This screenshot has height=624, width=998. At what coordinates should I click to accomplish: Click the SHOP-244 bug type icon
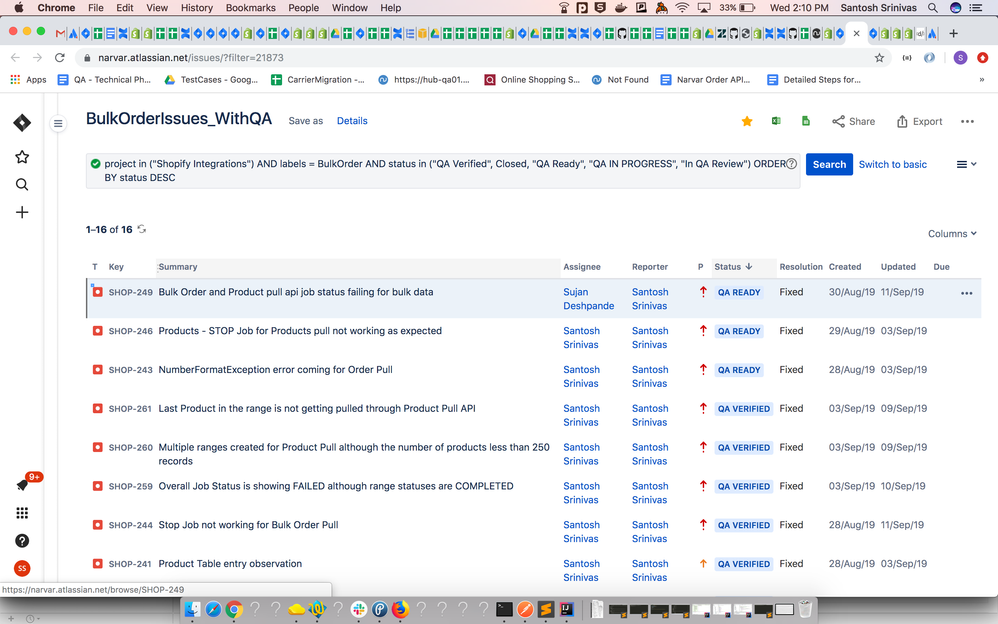(x=97, y=525)
